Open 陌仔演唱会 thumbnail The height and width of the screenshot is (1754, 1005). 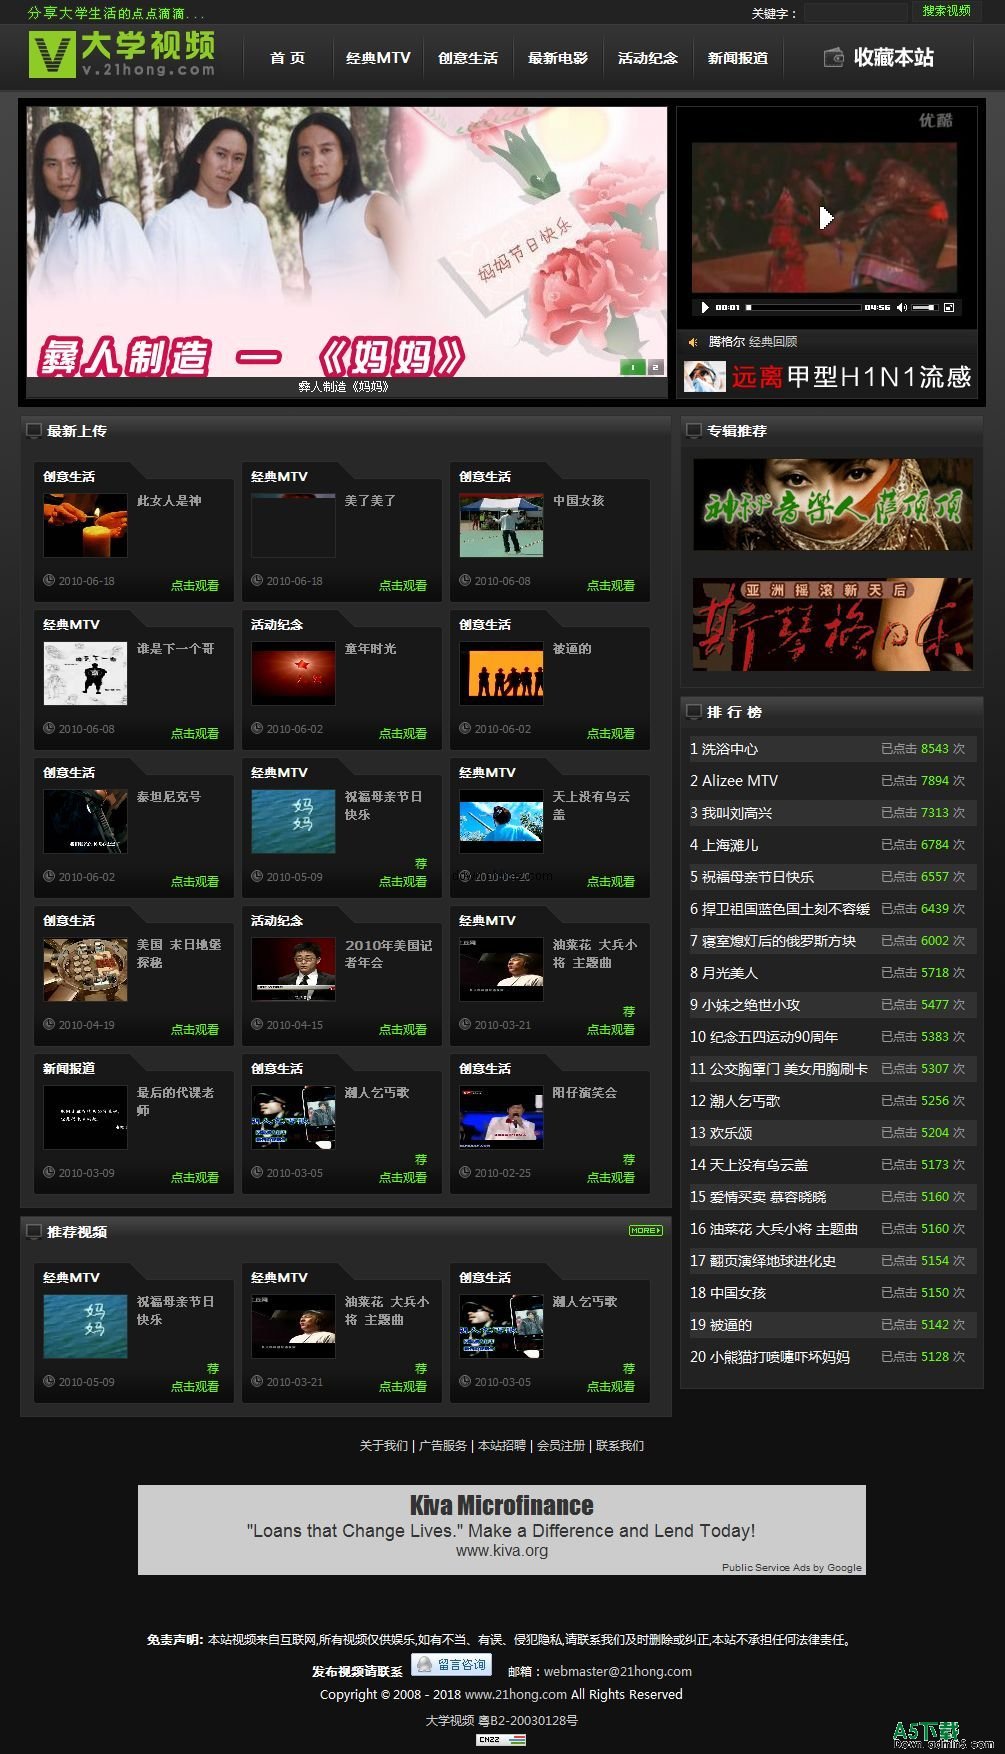501,1117
